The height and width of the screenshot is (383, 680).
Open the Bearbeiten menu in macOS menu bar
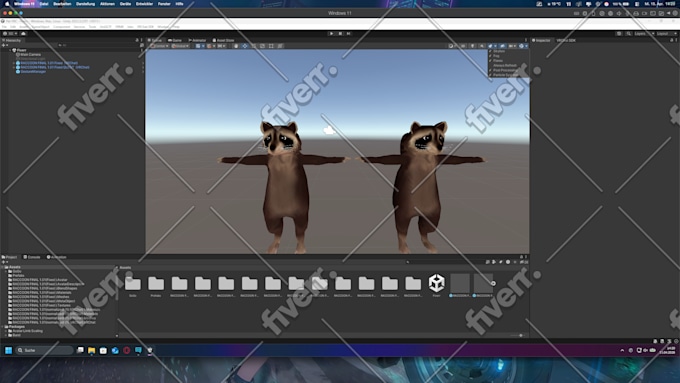click(x=62, y=4)
